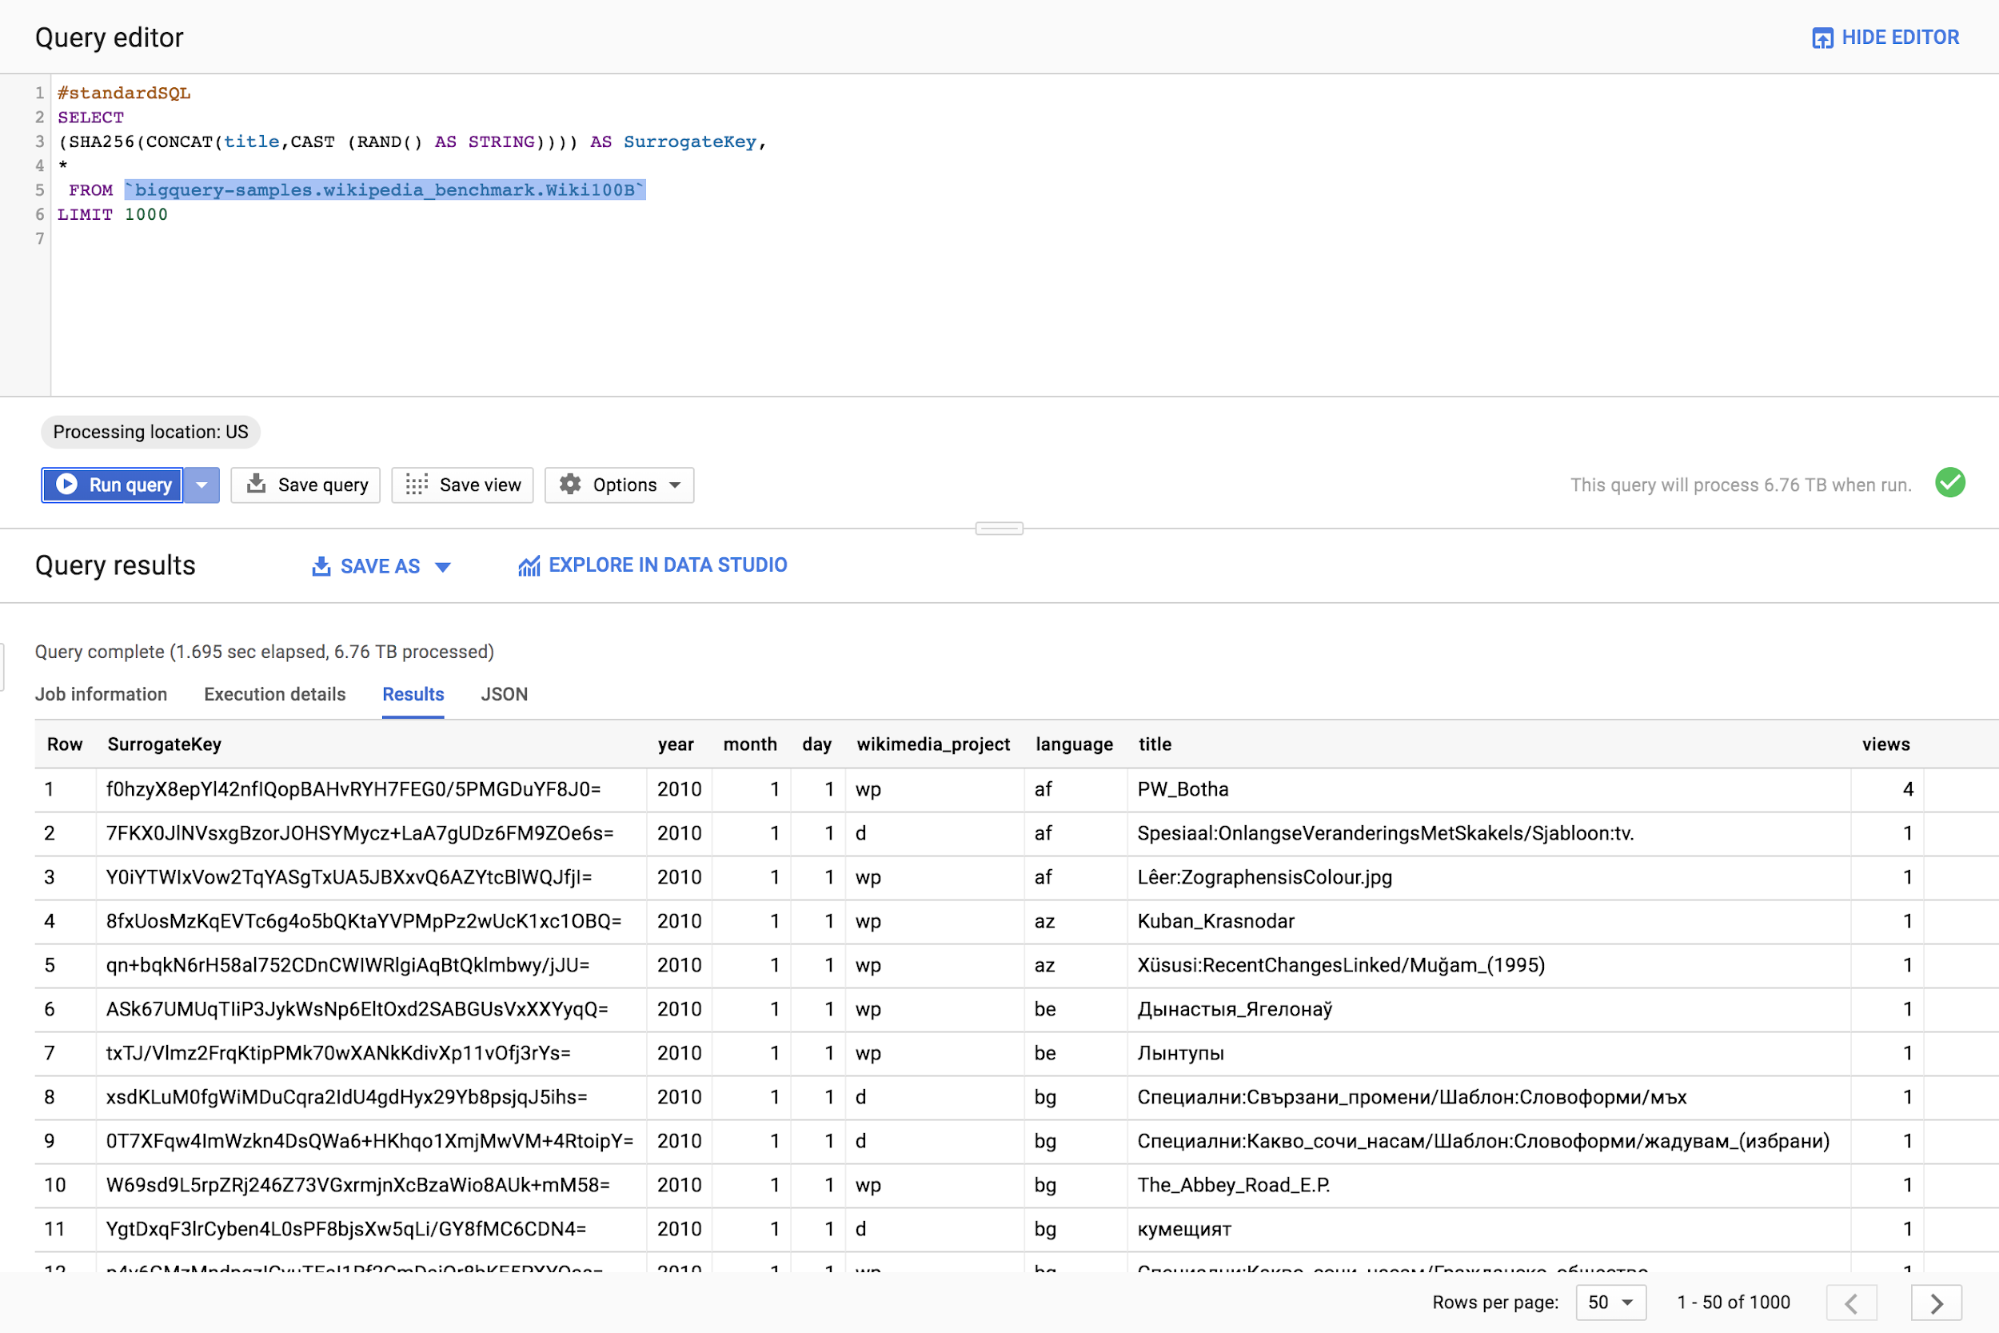
Task: Click the HIDE EDITOR link
Action: (x=1900, y=38)
